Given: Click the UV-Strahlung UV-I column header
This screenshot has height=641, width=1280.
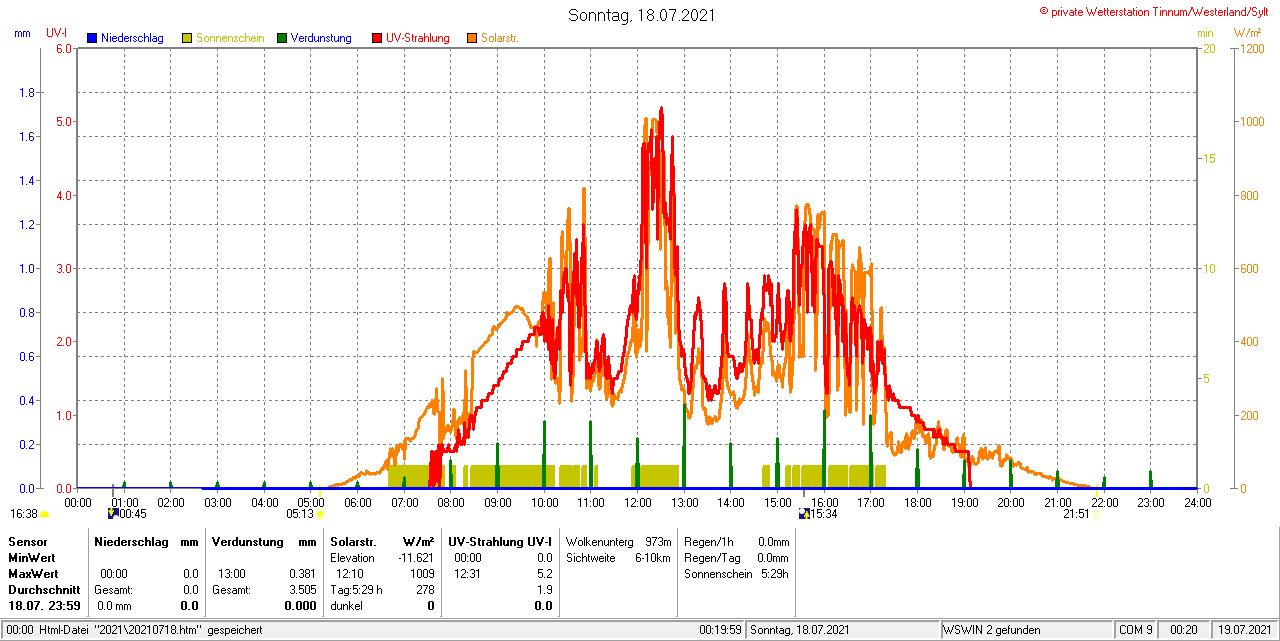Looking at the screenshot, I should coord(500,541).
